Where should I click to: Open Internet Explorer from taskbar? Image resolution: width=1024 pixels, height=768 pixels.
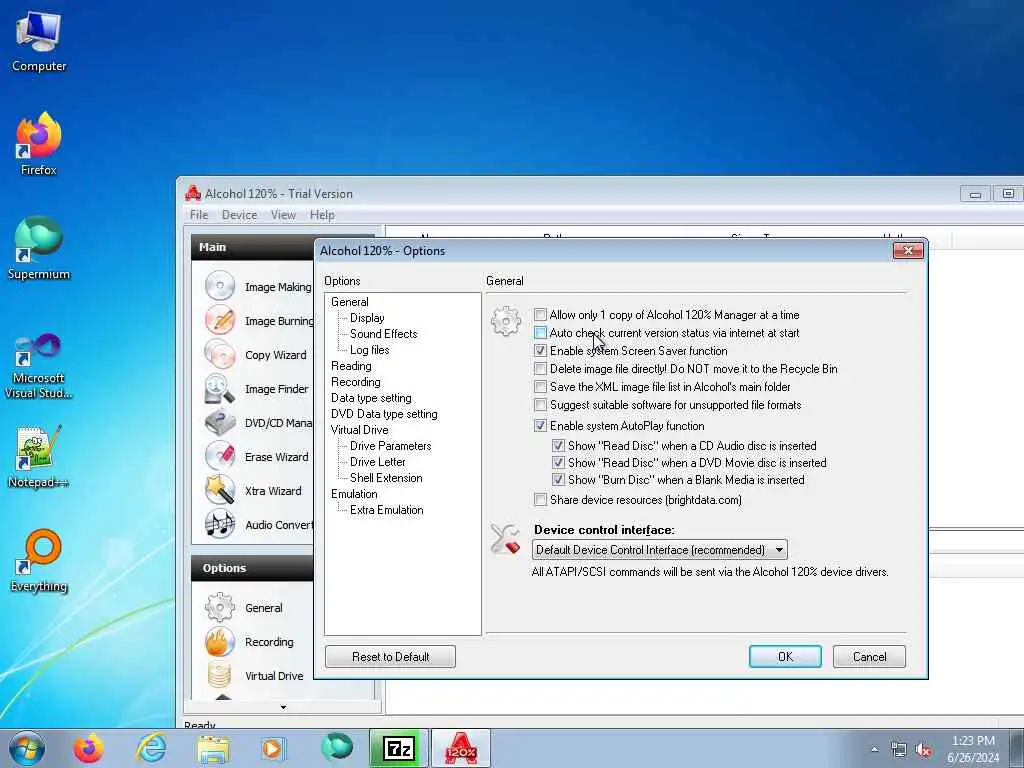pos(151,748)
